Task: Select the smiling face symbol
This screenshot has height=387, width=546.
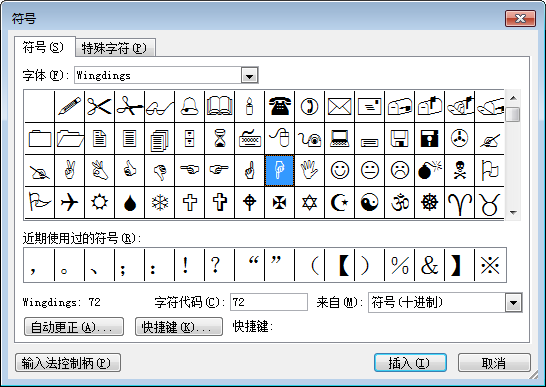Action: coord(339,170)
